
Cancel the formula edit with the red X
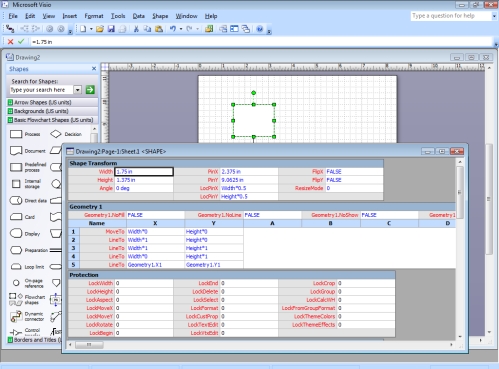pyautogui.click(x=10, y=42)
